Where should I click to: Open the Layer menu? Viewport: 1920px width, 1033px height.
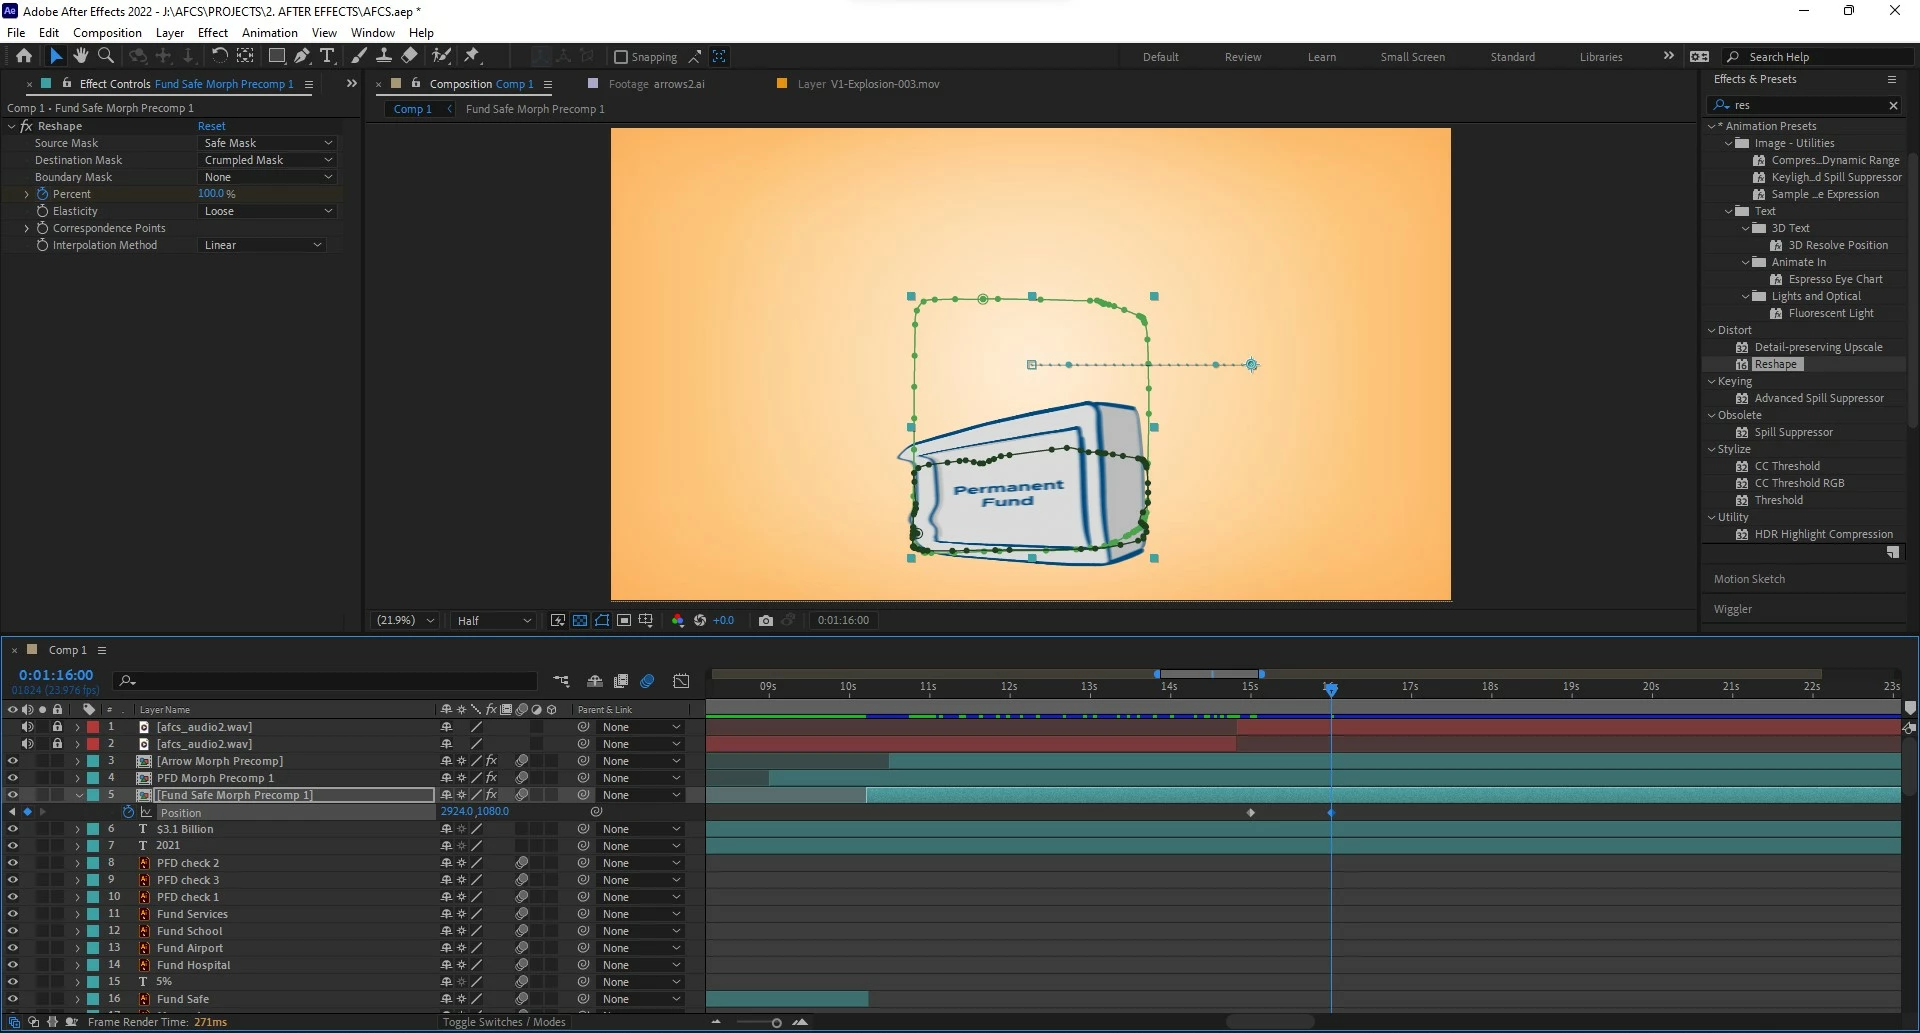click(170, 33)
